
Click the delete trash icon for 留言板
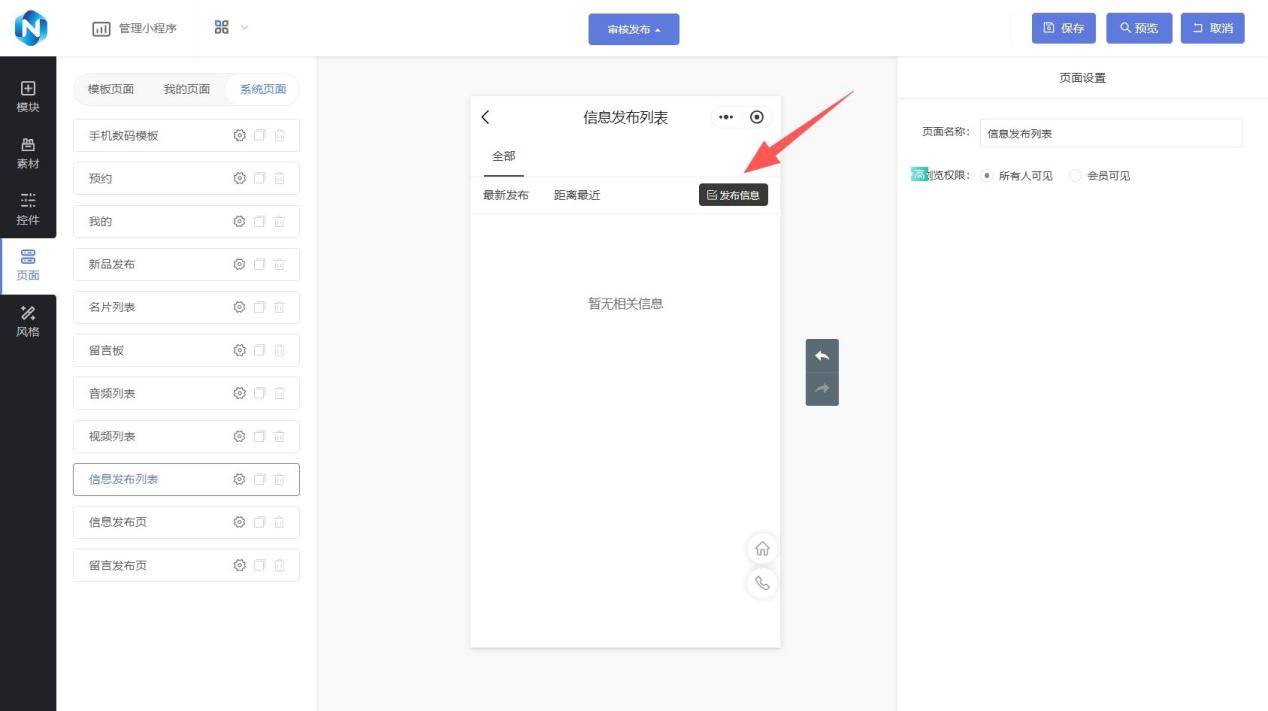click(279, 350)
